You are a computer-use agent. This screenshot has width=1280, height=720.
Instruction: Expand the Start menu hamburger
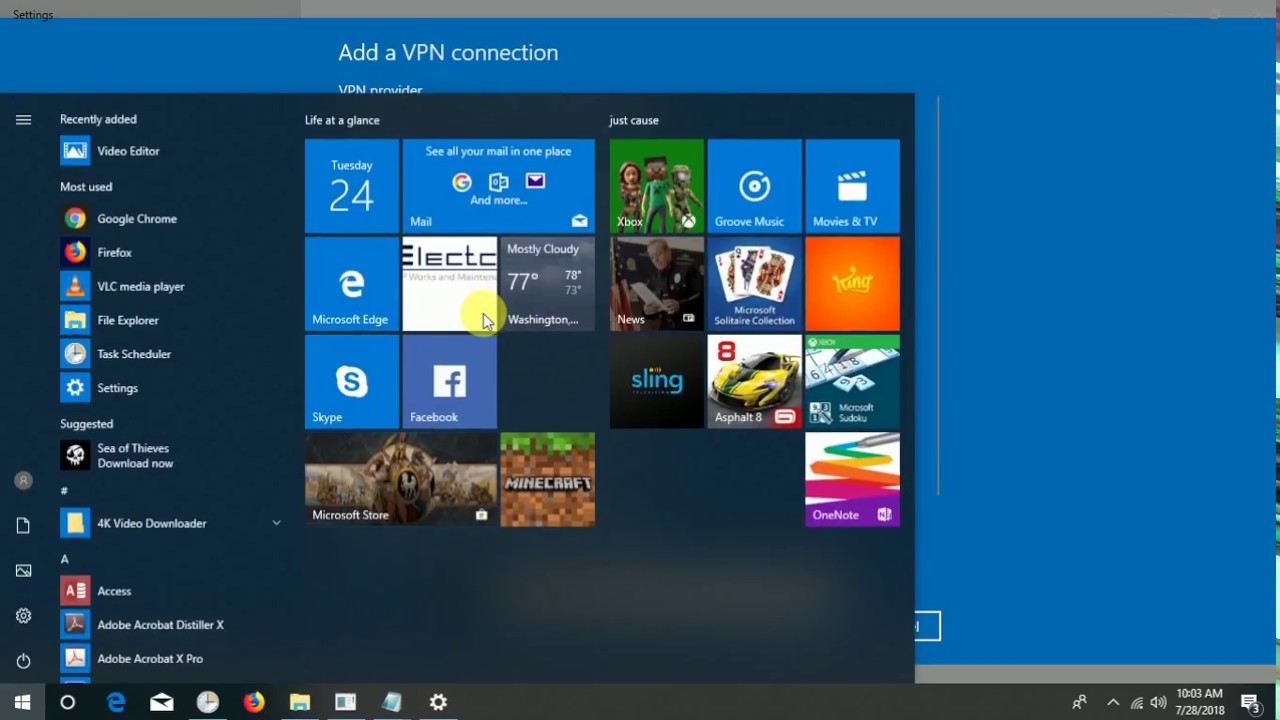point(23,120)
